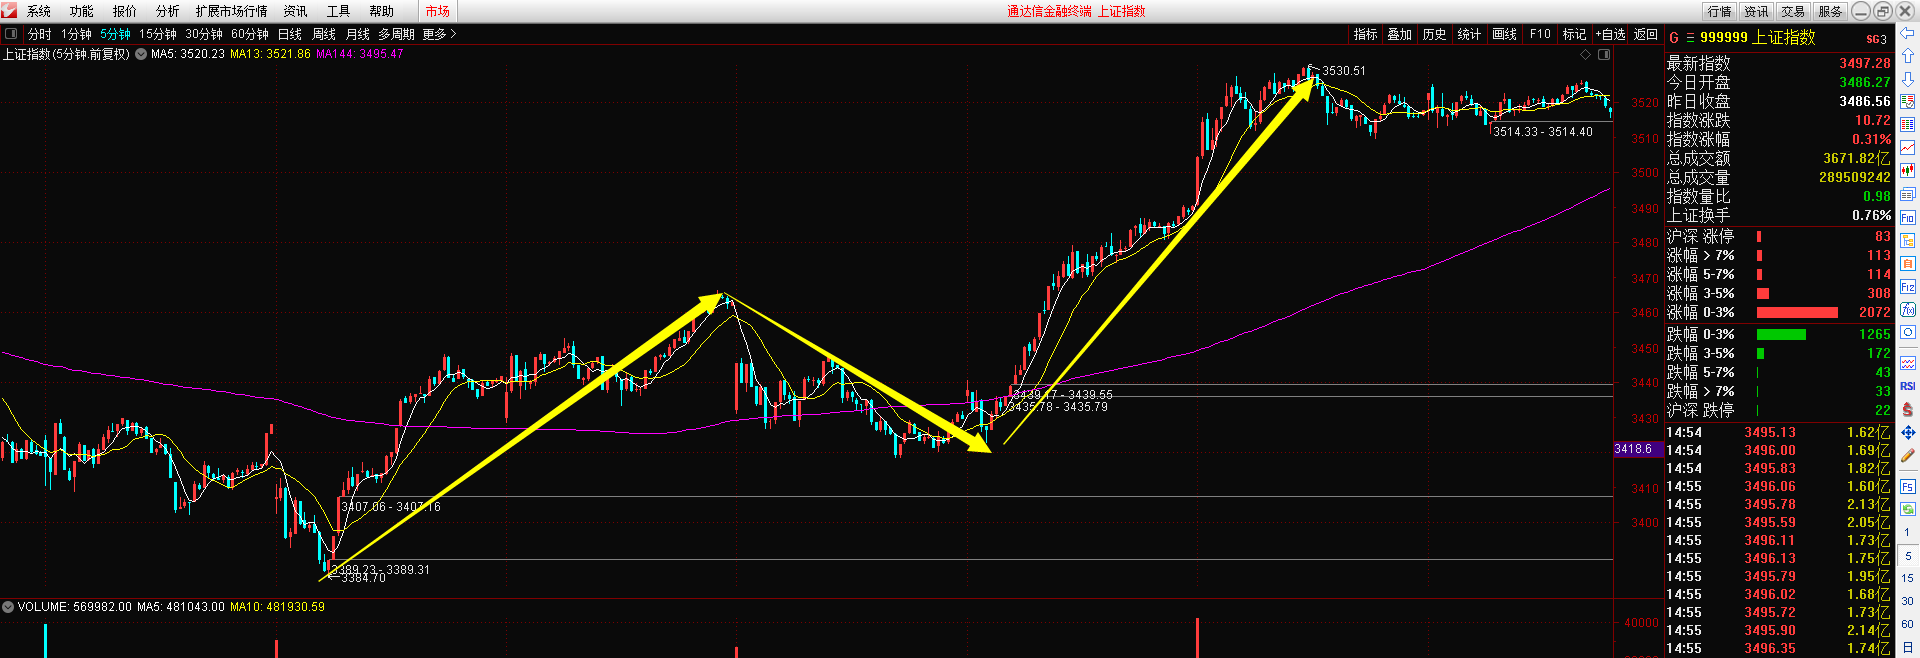Click the +自选 add to watchlist button
Screen dimensions: 1920x658
point(1610,34)
